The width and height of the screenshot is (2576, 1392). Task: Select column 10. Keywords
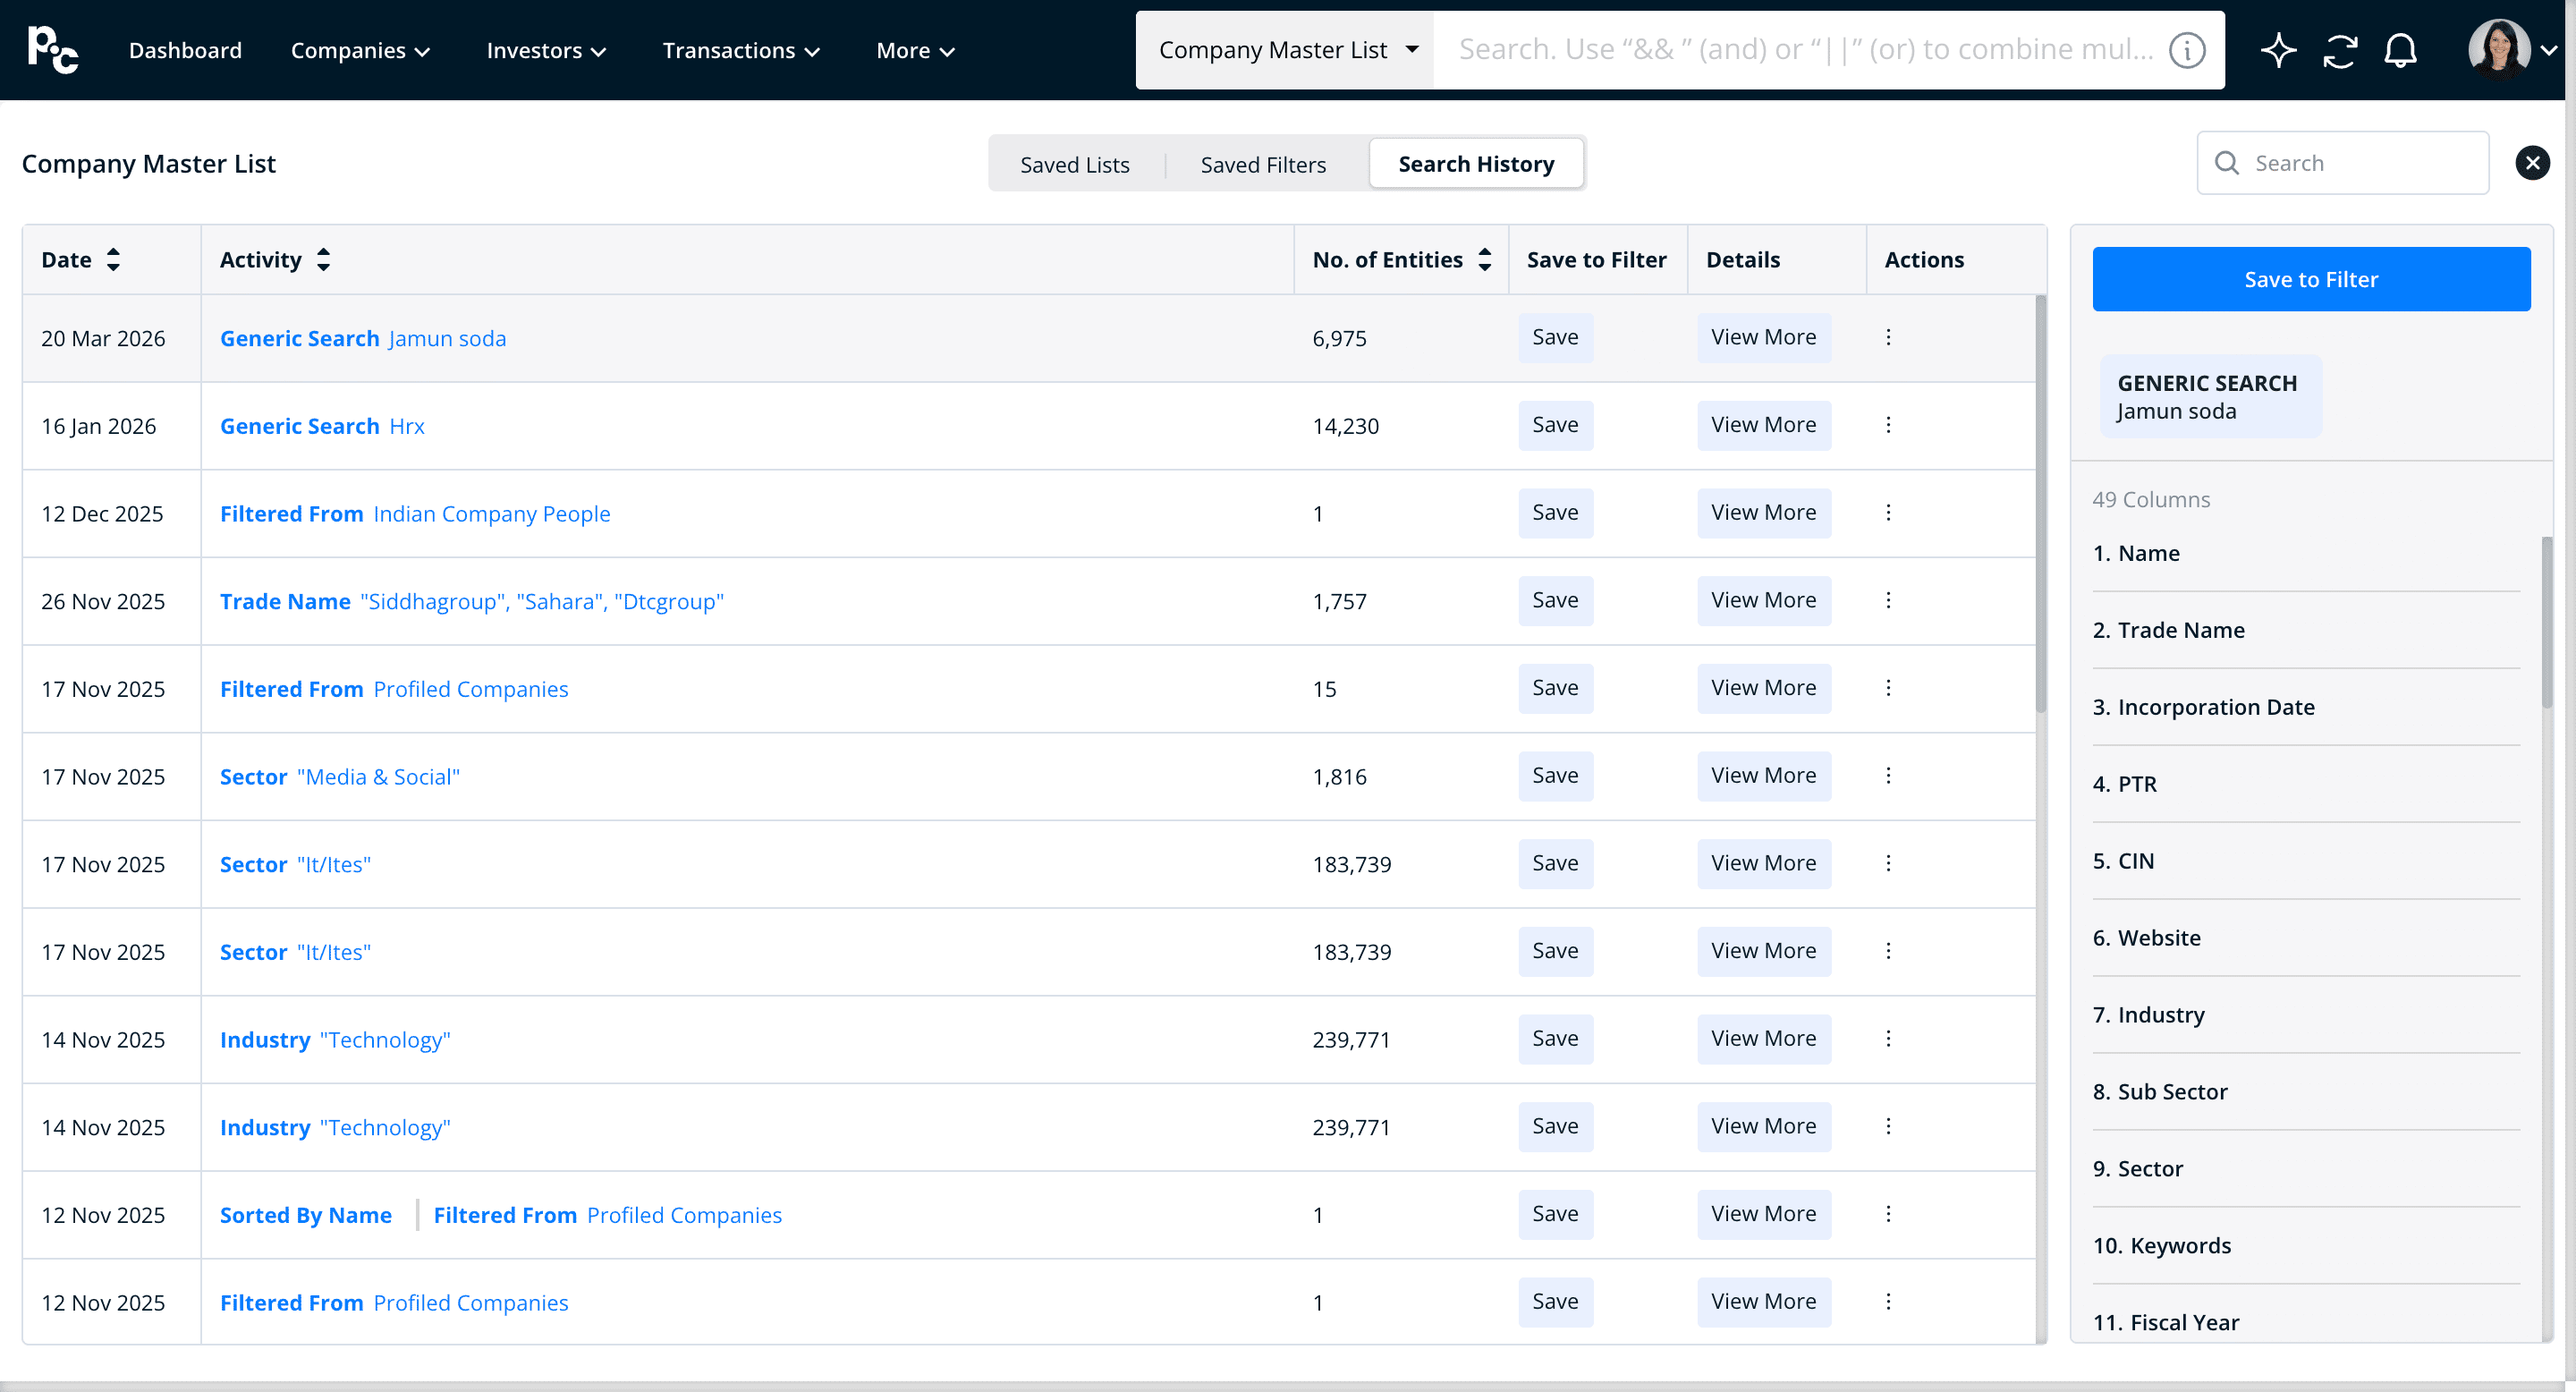pyautogui.click(x=2162, y=1246)
